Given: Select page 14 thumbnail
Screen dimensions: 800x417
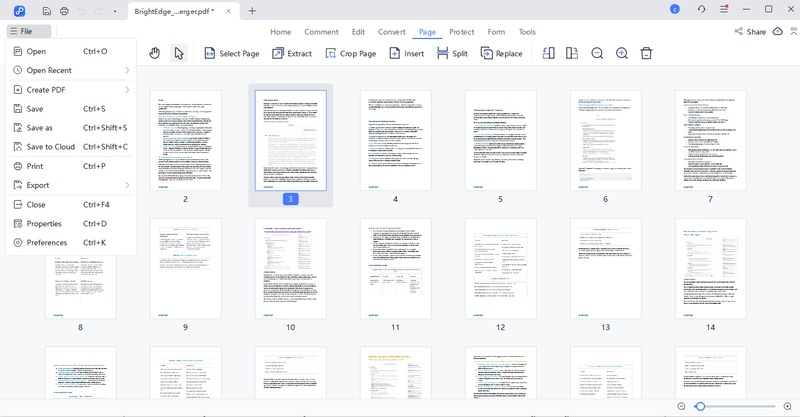Looking at the screenshot, I should [711, 268].
